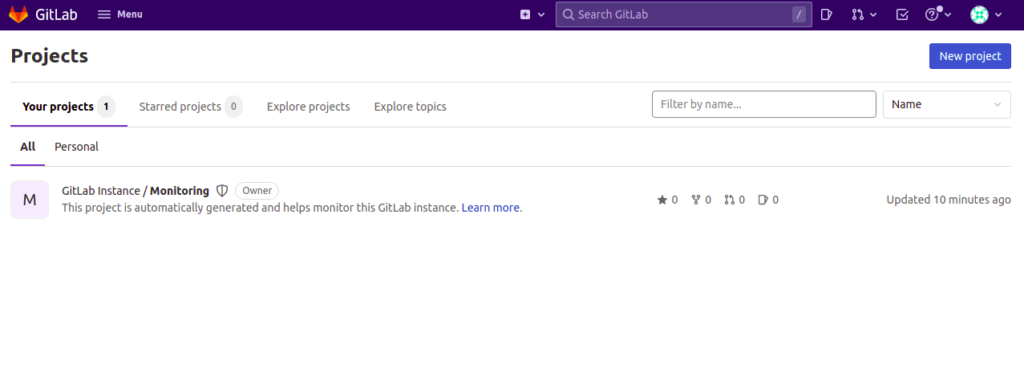Open GitLab Instance / Monitoring project link

(135, 191)
